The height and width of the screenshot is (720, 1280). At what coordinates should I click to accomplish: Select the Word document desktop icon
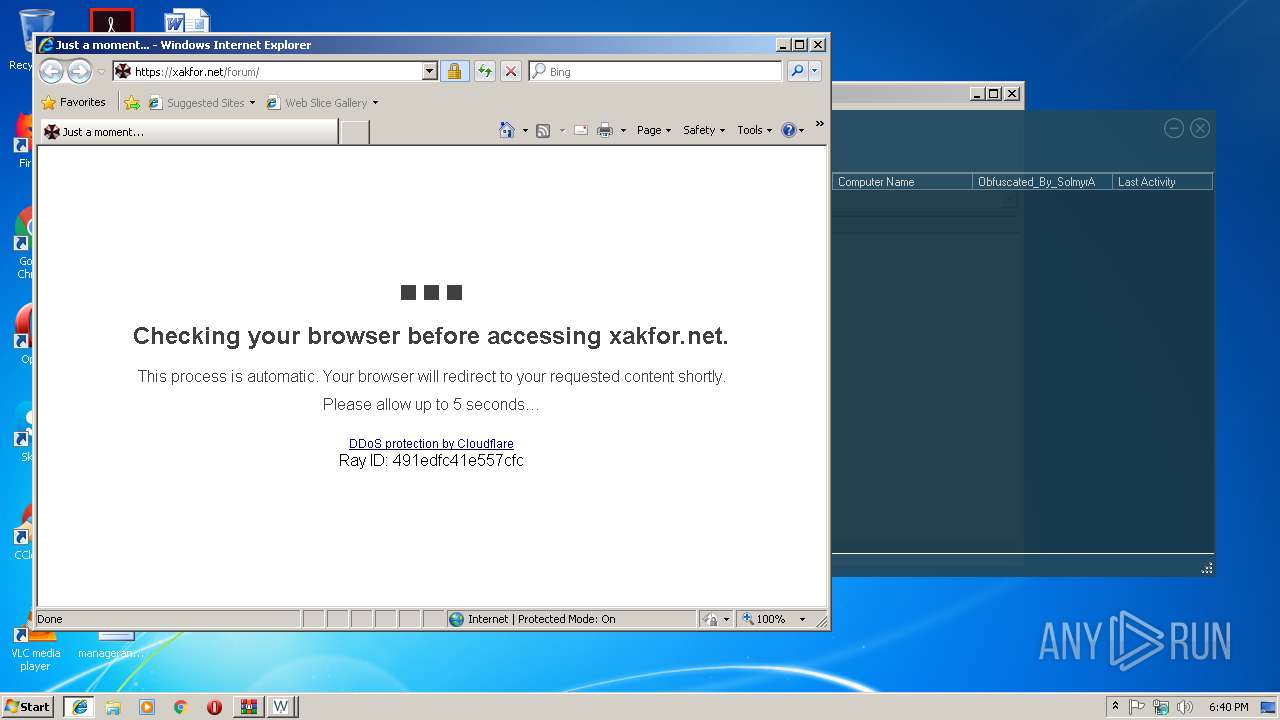click(x=187, y=22)
